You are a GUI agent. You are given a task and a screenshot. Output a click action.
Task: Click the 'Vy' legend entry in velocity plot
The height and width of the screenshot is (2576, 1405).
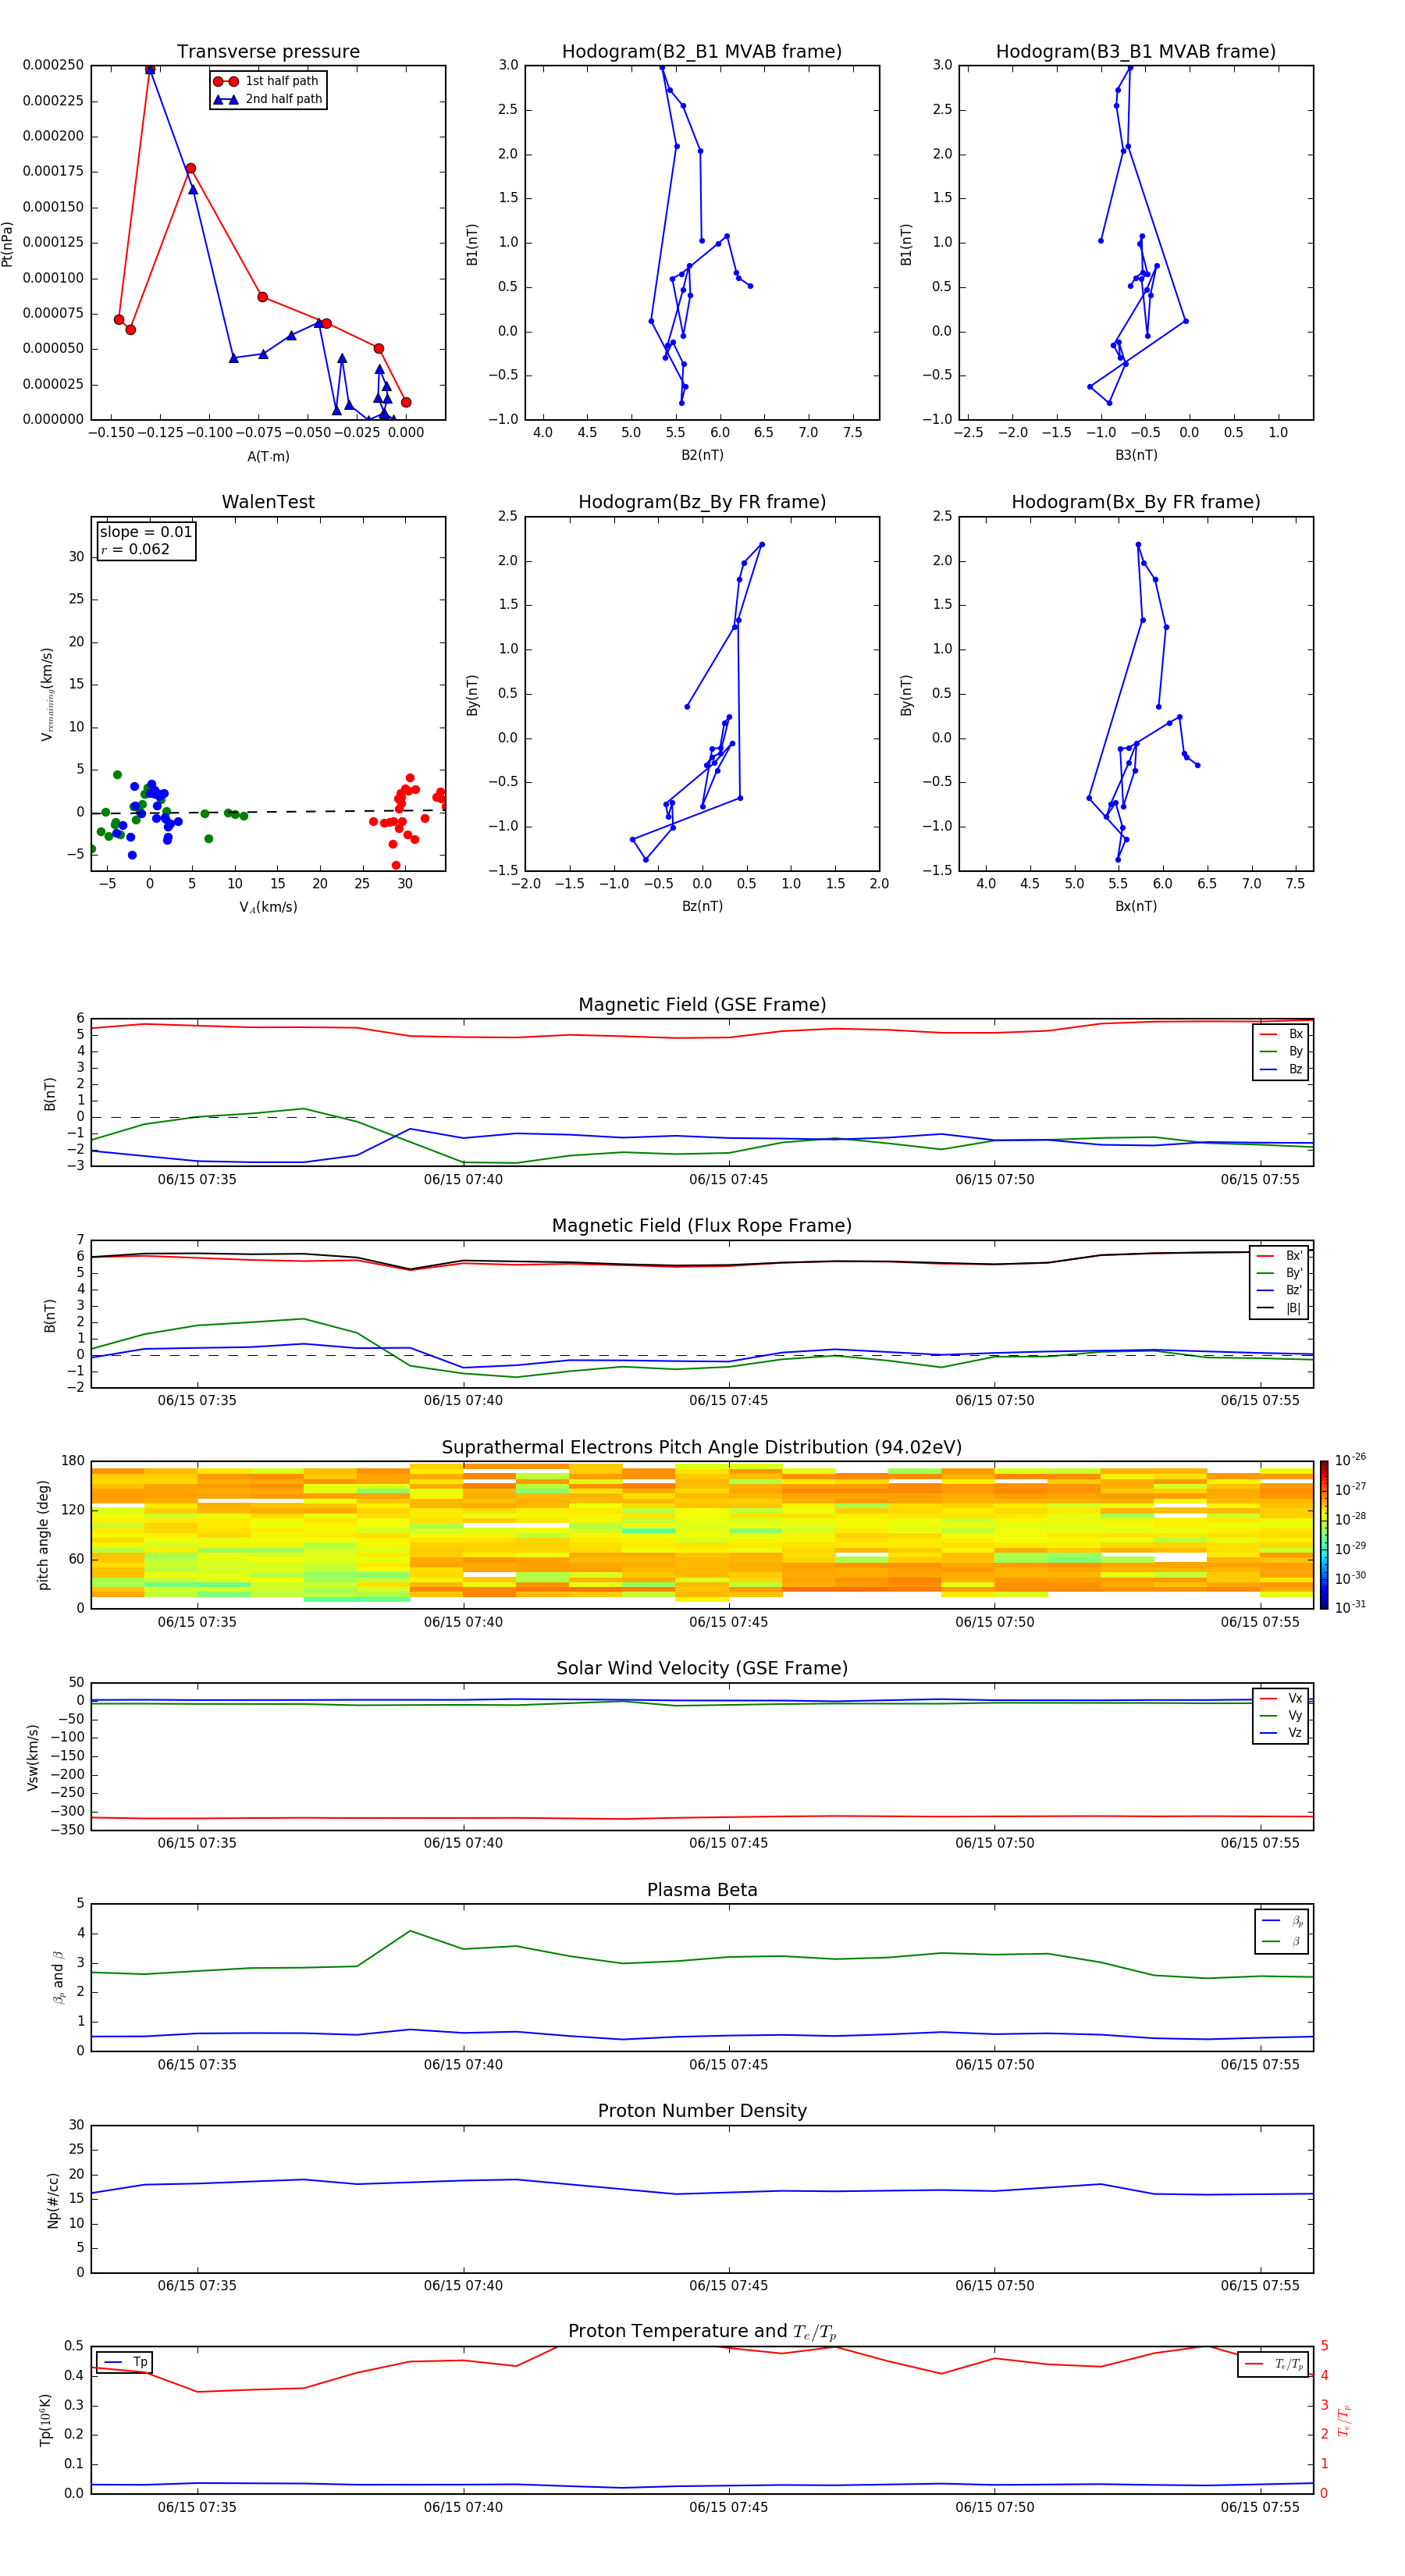[x=1282, y=1716]
